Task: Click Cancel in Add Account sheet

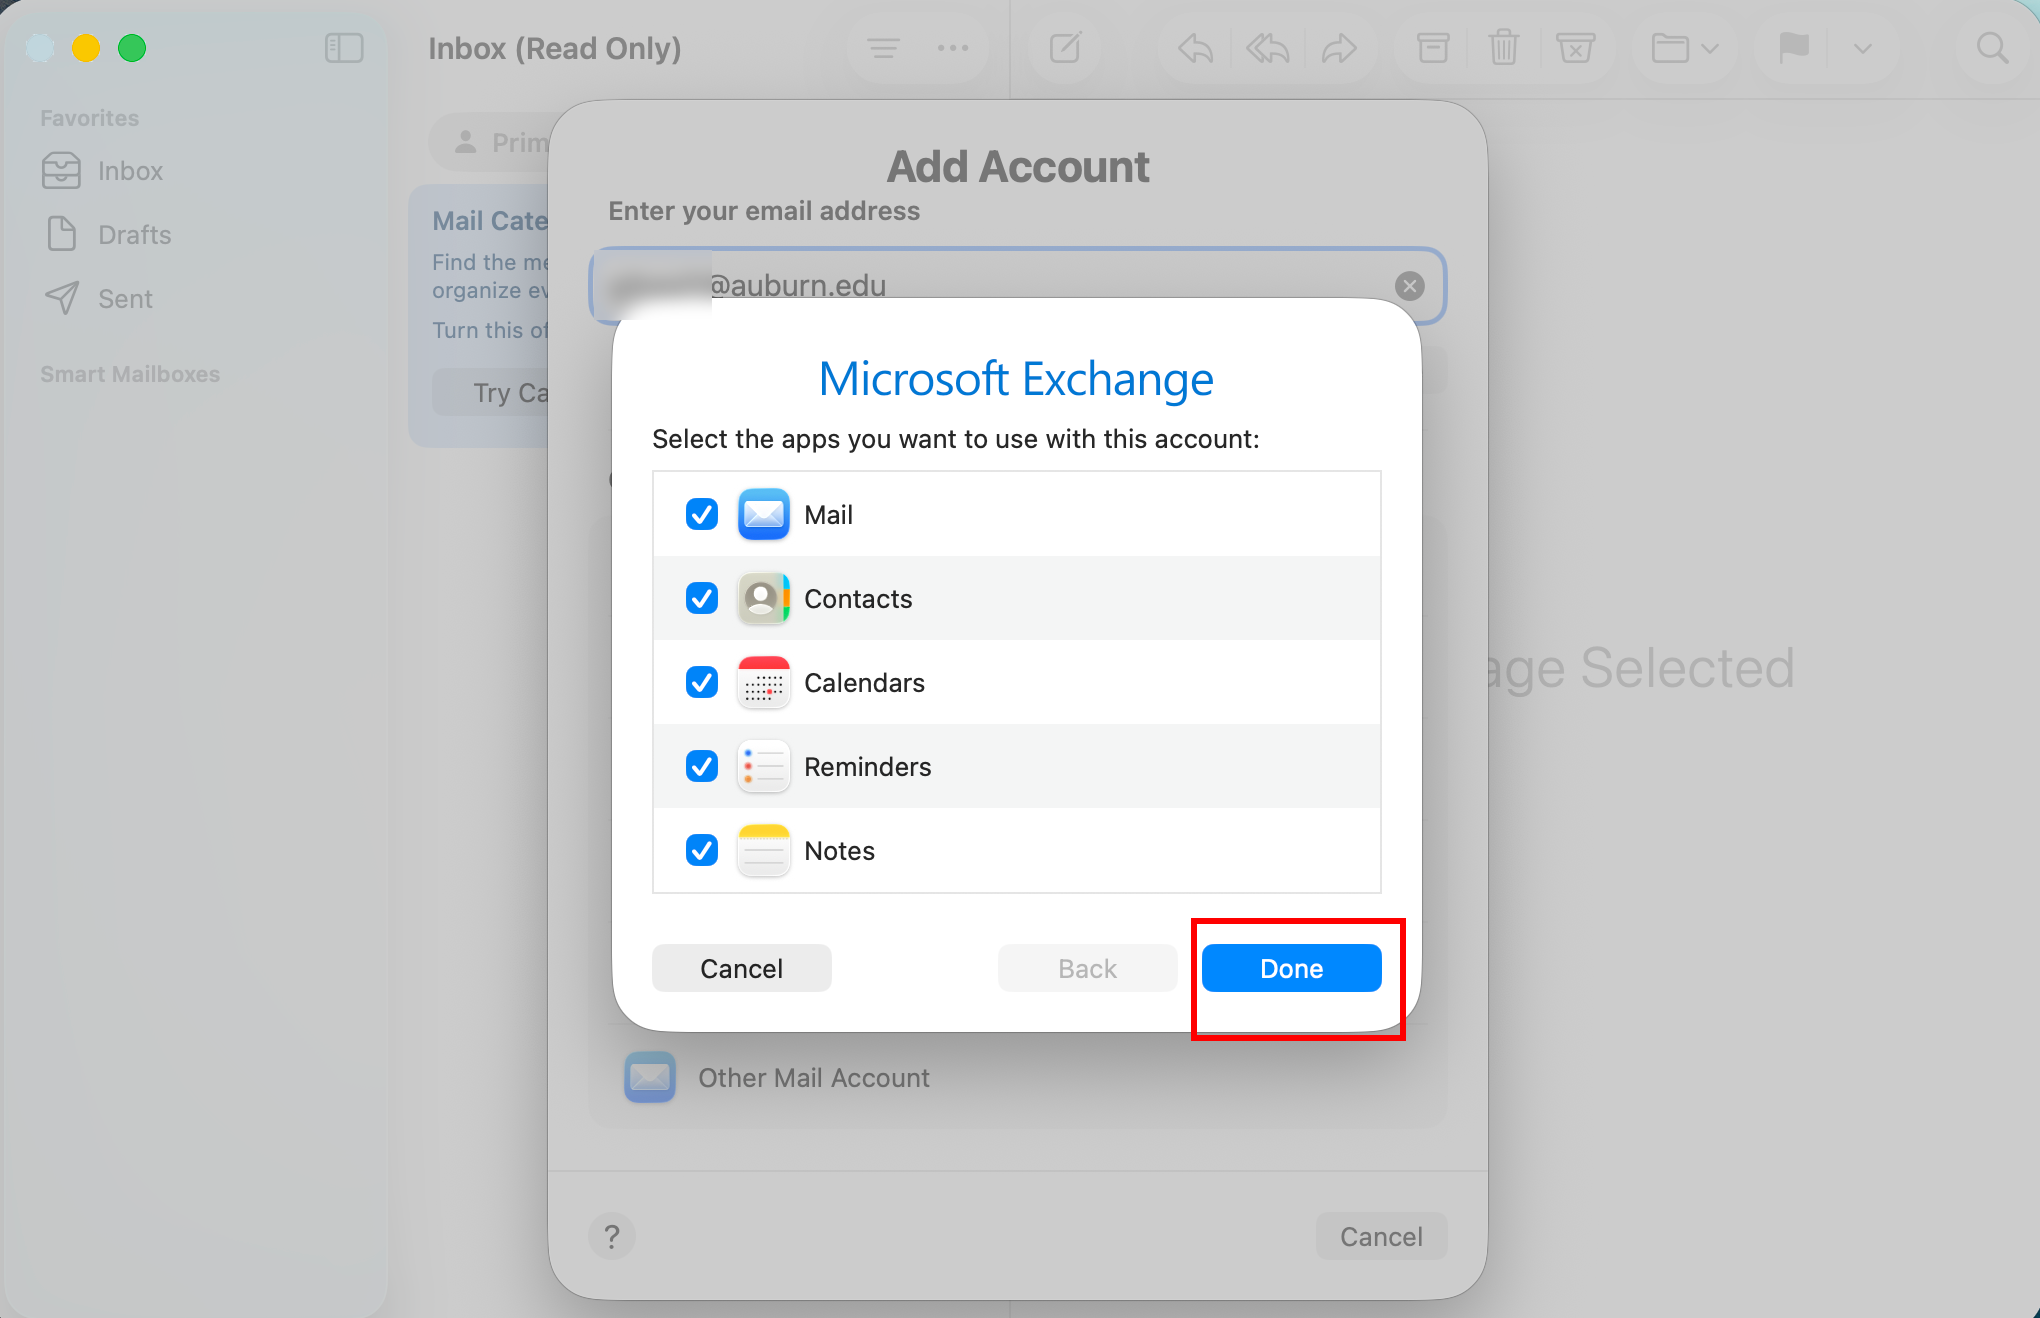Action: [1382, 1237]
